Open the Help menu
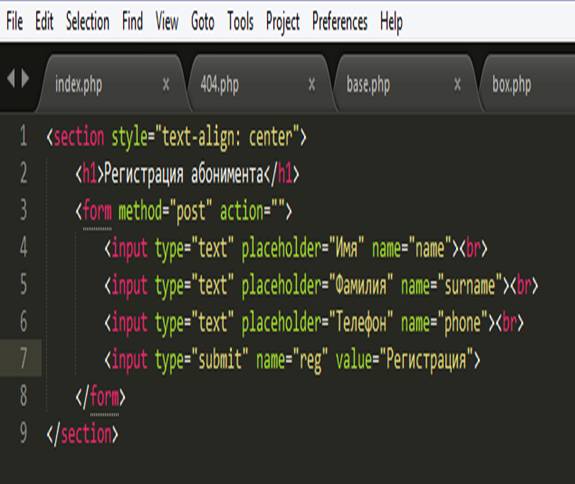This screenshot has height=484, width=575. pyautogui.click(x=391, y=23)
